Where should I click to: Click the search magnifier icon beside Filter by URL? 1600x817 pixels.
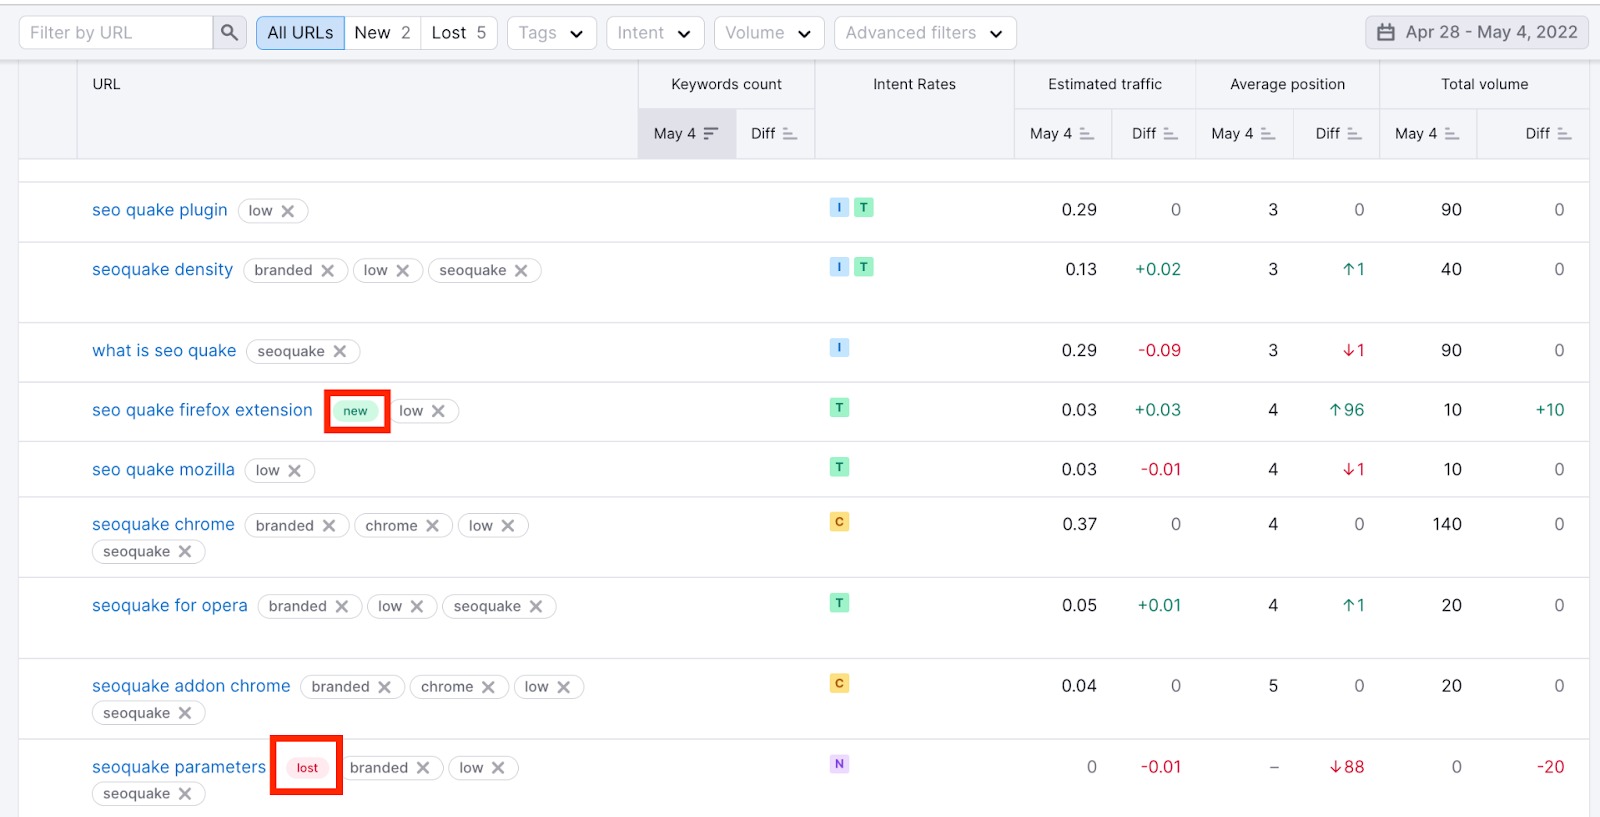click(229, 33)
